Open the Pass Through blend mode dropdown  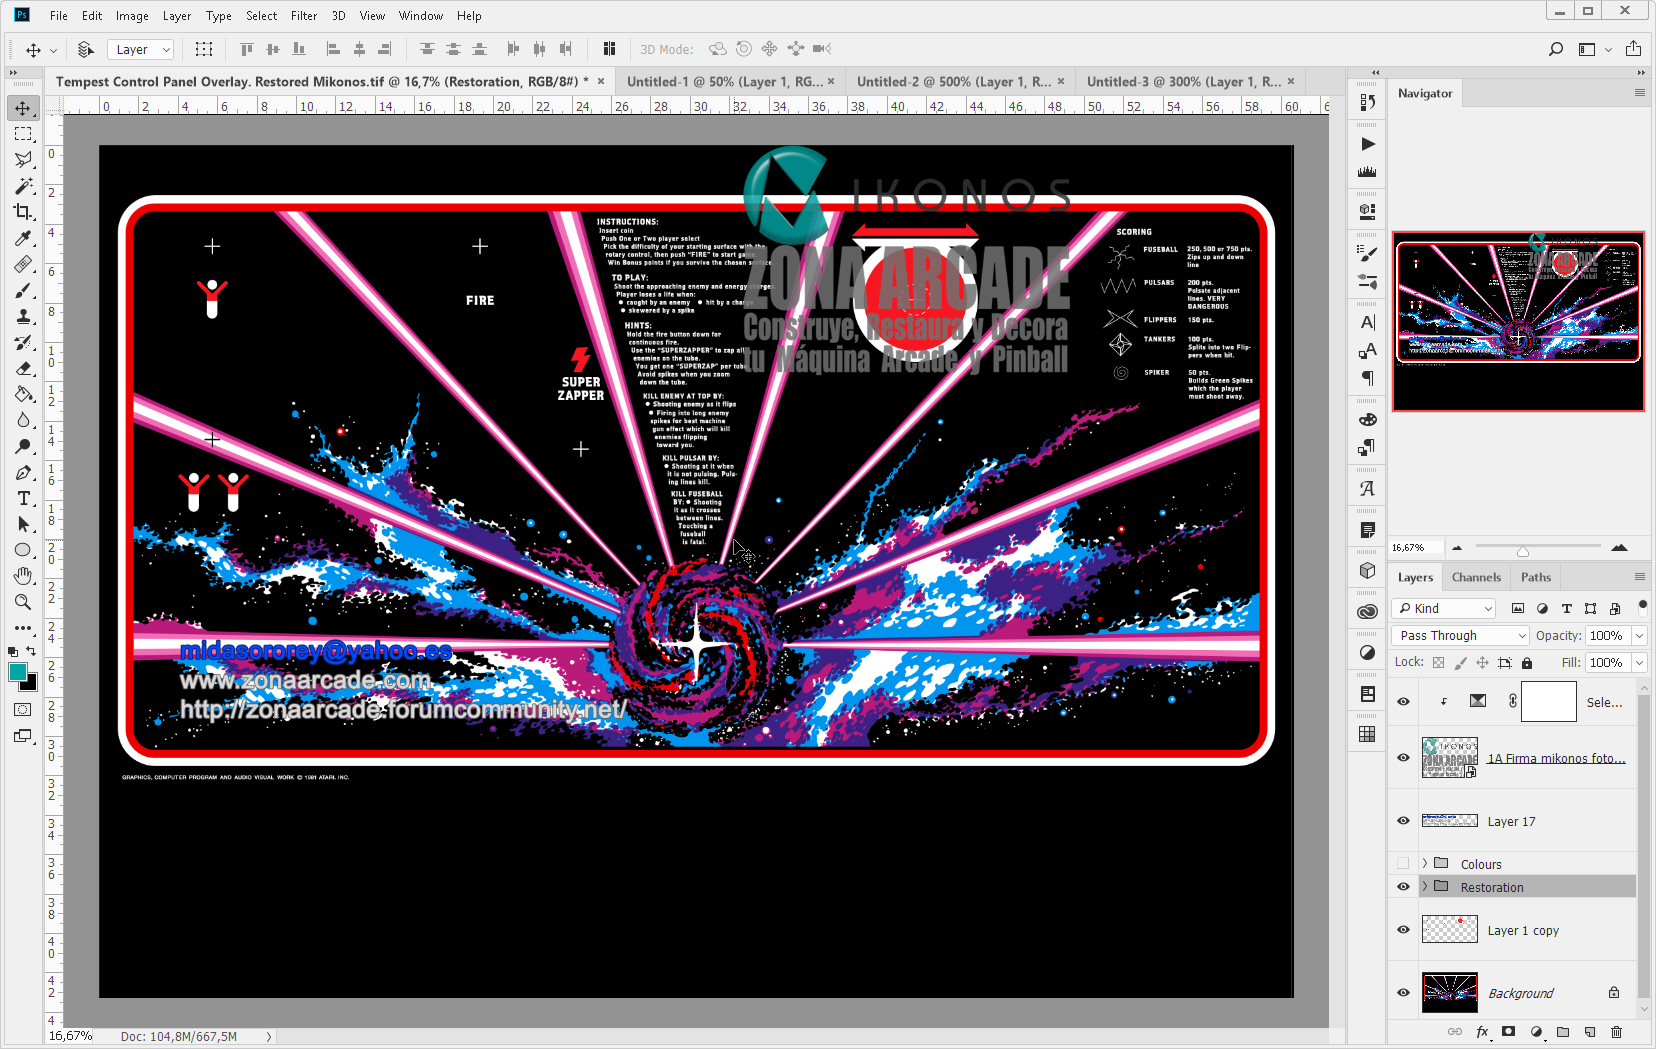[1459, 635]
